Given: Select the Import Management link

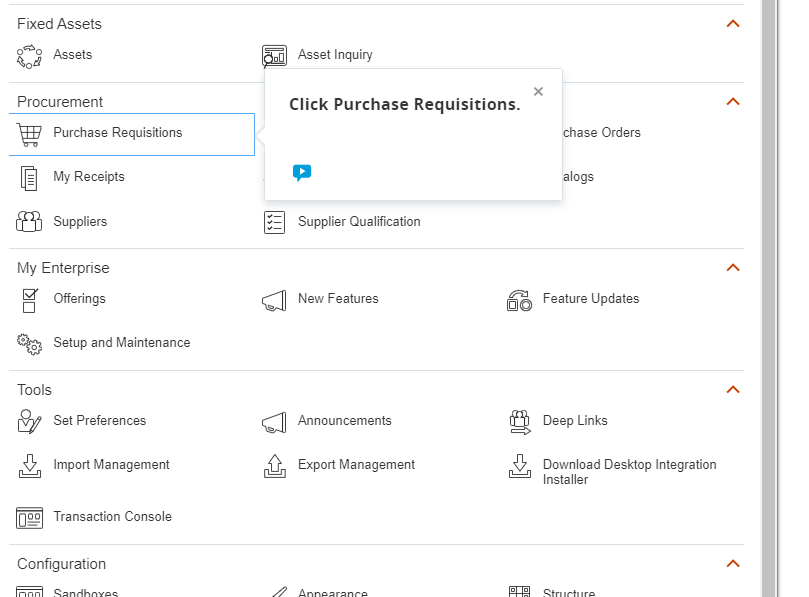Looking at the screenshot, I should (111, 465).
